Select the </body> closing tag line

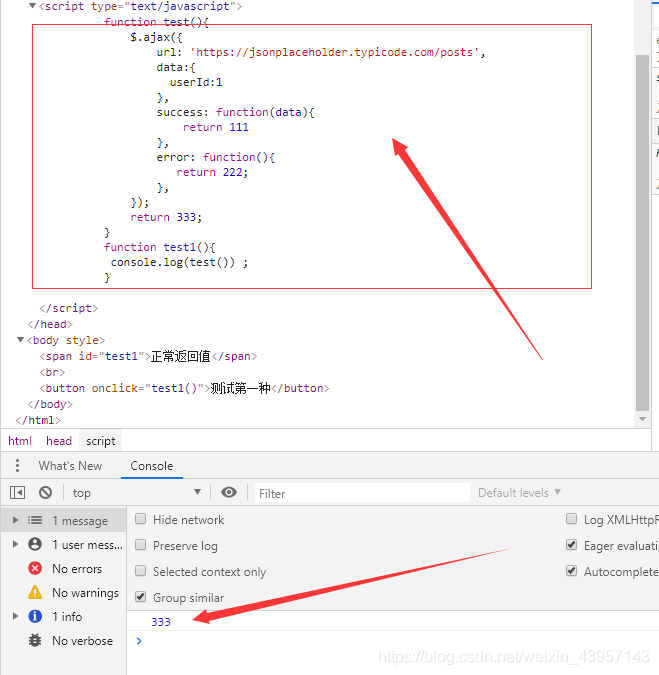tap(50, 404)
